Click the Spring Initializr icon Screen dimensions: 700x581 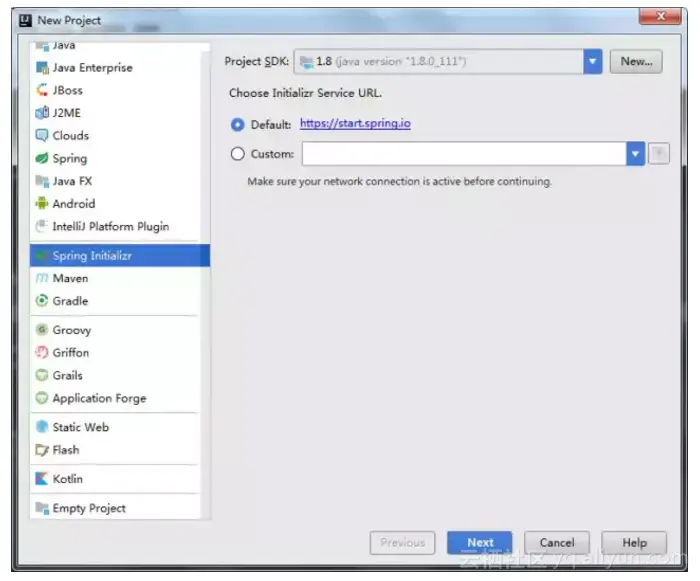pyautogui.click(x=42, y=255)
